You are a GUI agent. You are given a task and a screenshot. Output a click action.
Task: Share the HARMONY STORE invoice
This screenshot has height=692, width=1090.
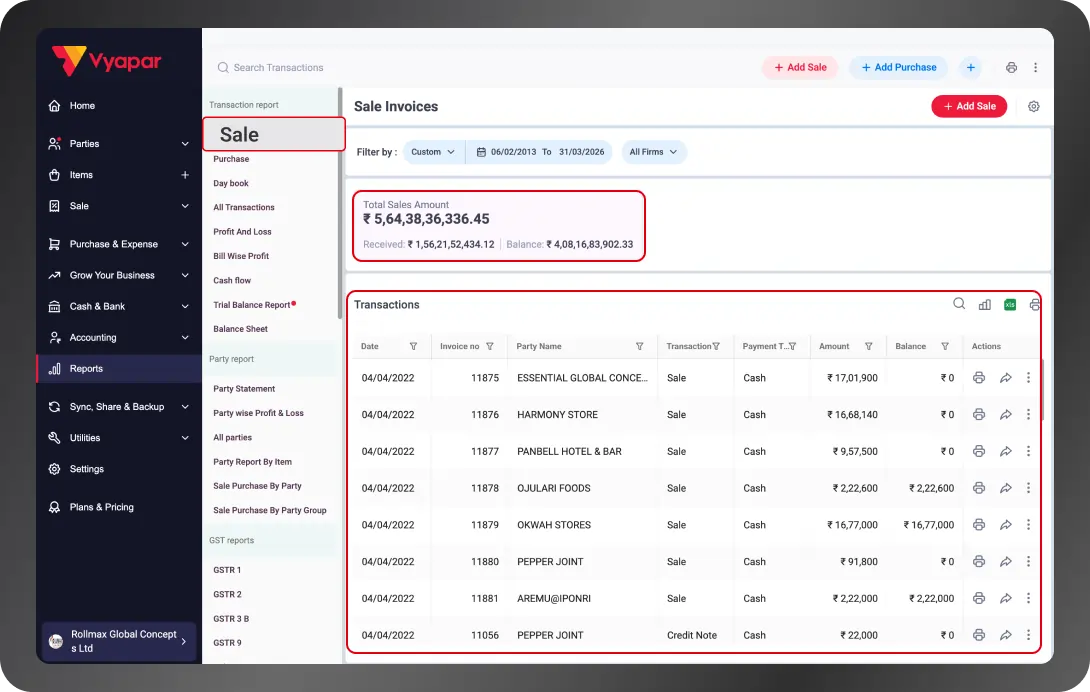(x=1005, y=414)
